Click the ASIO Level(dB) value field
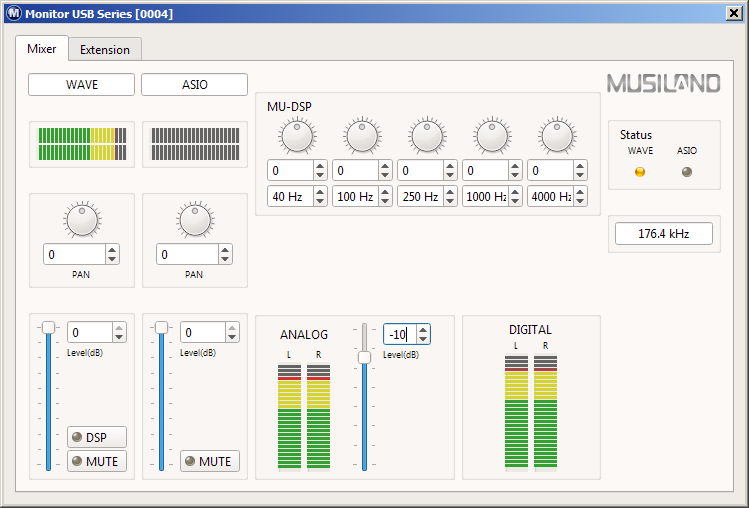 pyautogui.click(x=203, y=332)
